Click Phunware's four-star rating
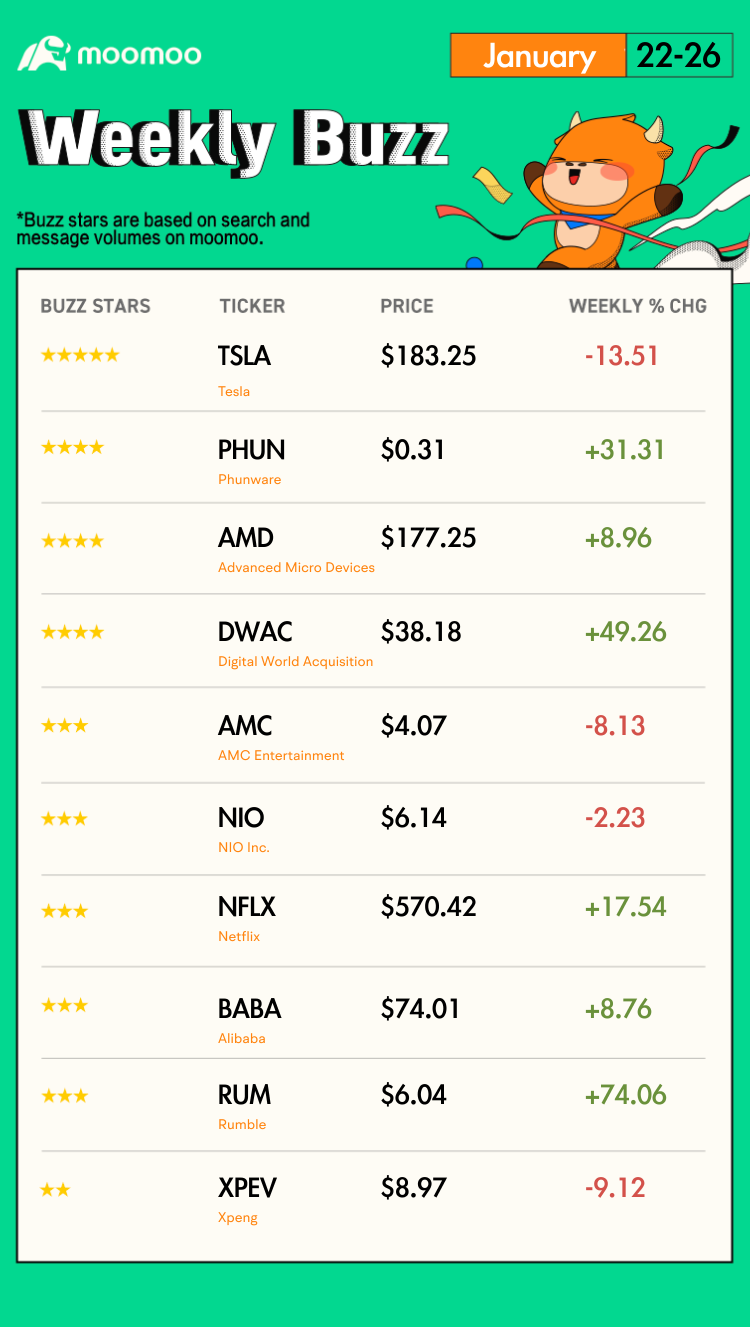The height and width of the screenshot is (1327, 750). [72, 447]
